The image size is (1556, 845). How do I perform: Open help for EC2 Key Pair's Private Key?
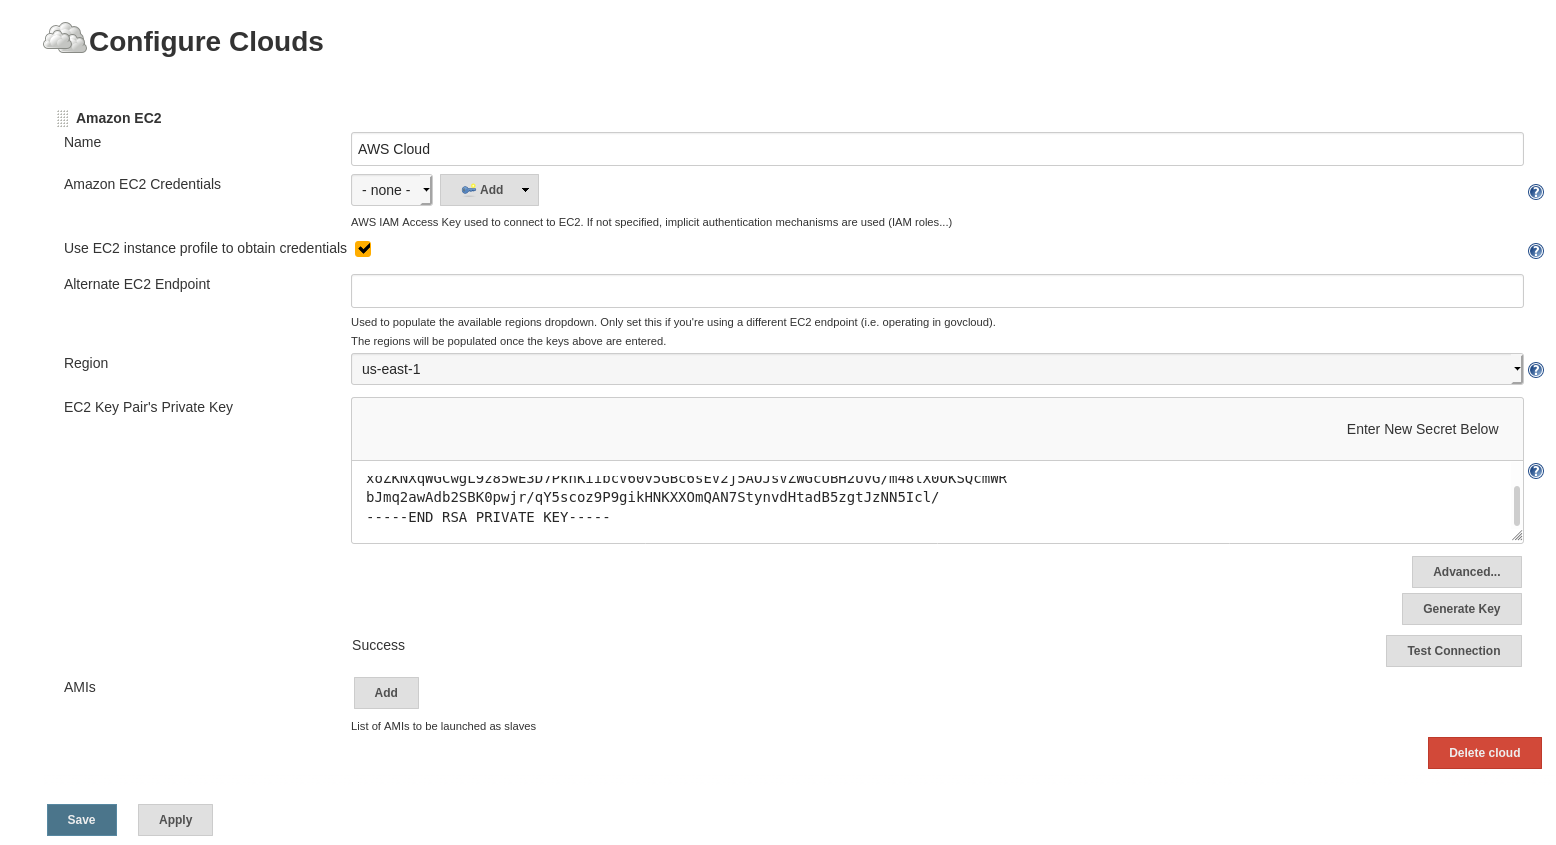click(1536, 471)
